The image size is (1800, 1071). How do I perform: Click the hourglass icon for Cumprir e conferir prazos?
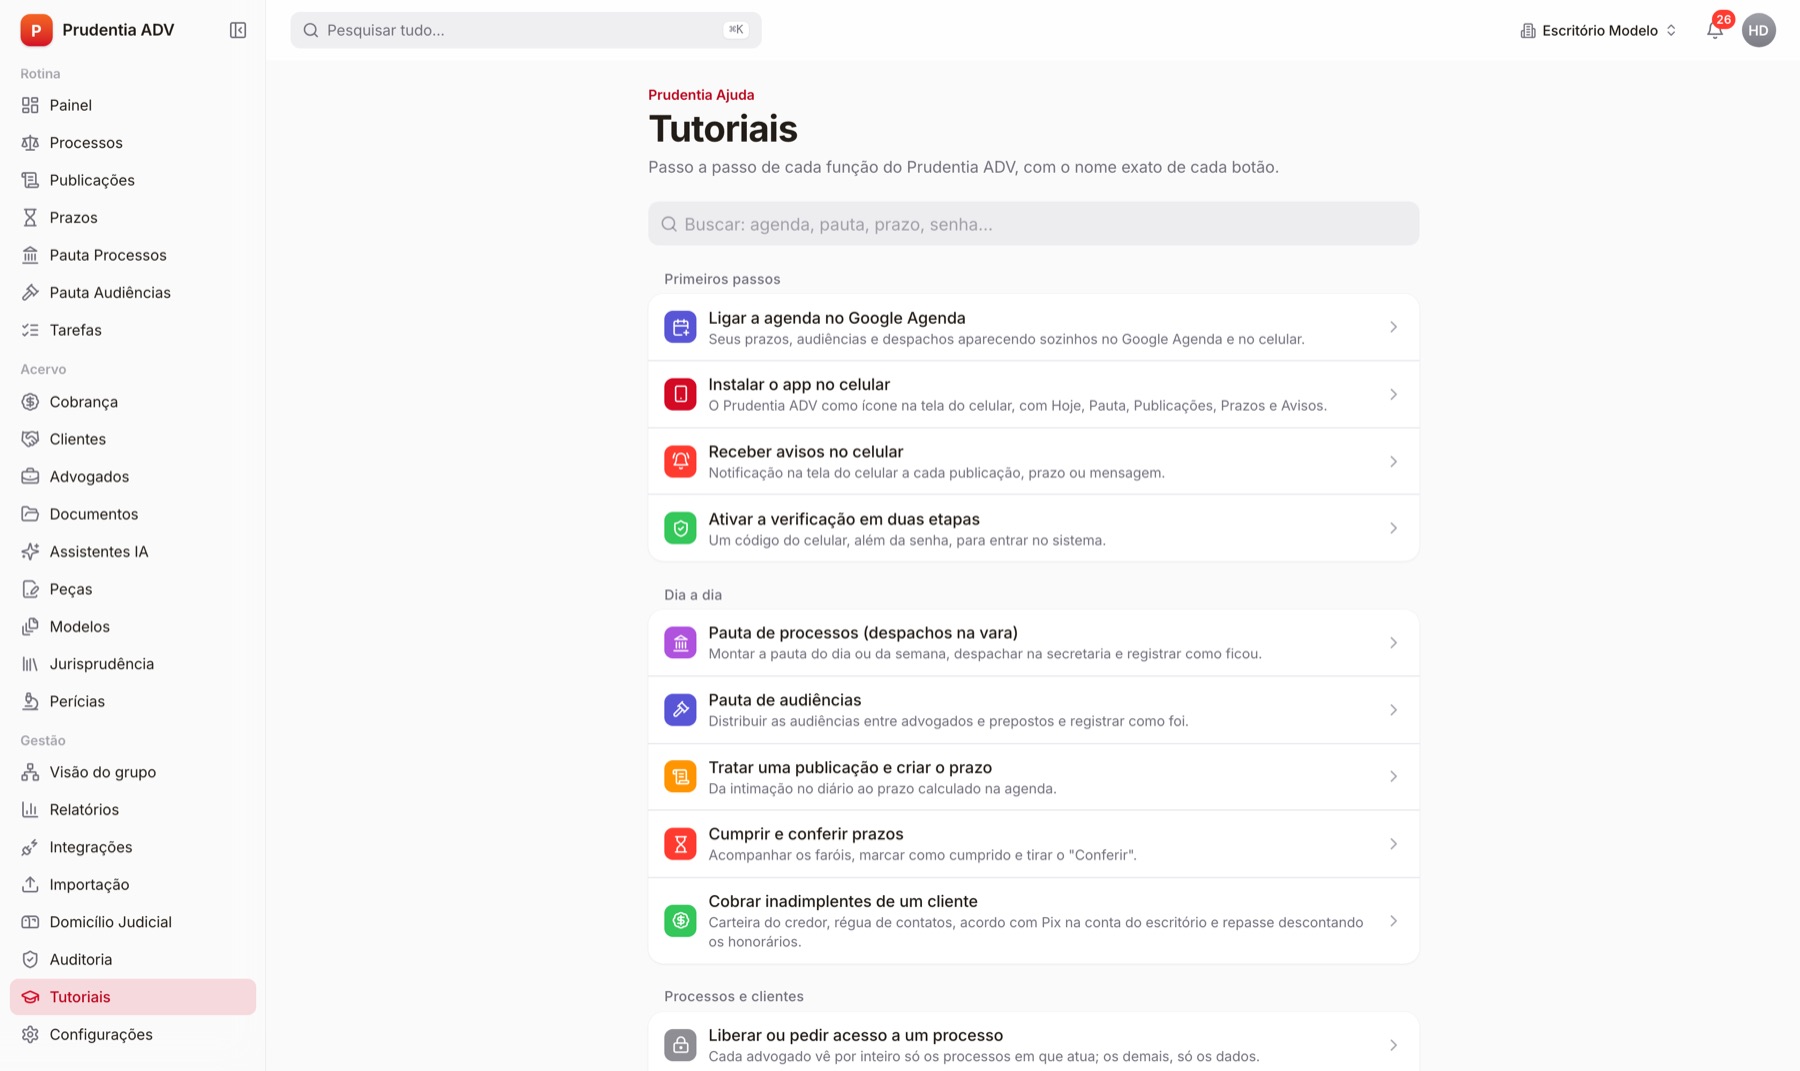(680, 844)
